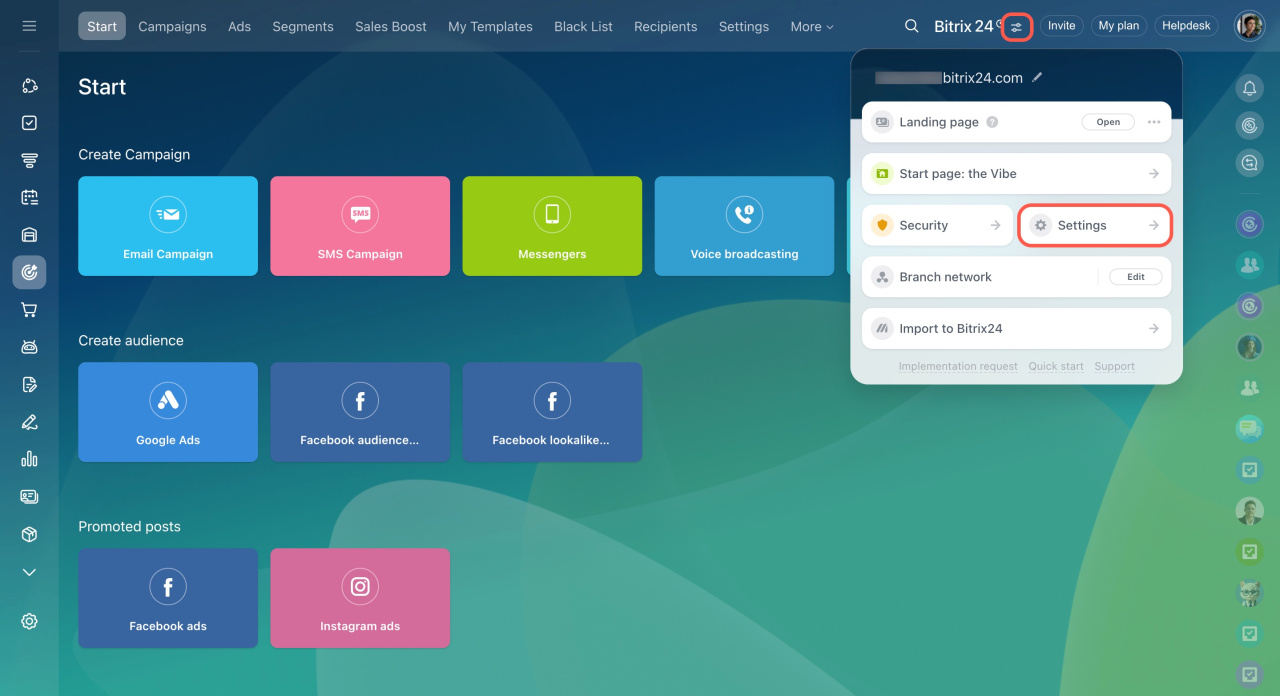Click the search magnifier icon
Screen dimensions: 1280x696
pyautogui.click(x=912, y=26)
